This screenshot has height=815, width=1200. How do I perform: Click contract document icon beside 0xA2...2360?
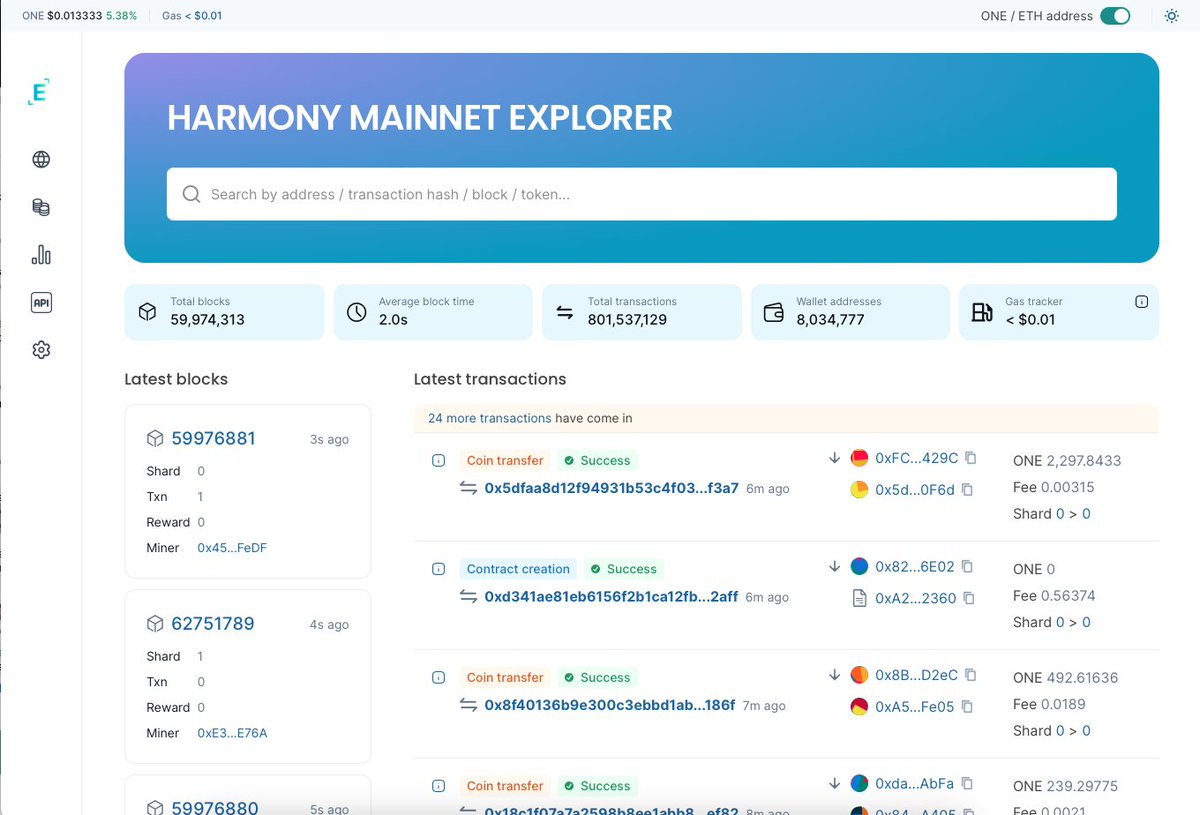tap(859, 598)
